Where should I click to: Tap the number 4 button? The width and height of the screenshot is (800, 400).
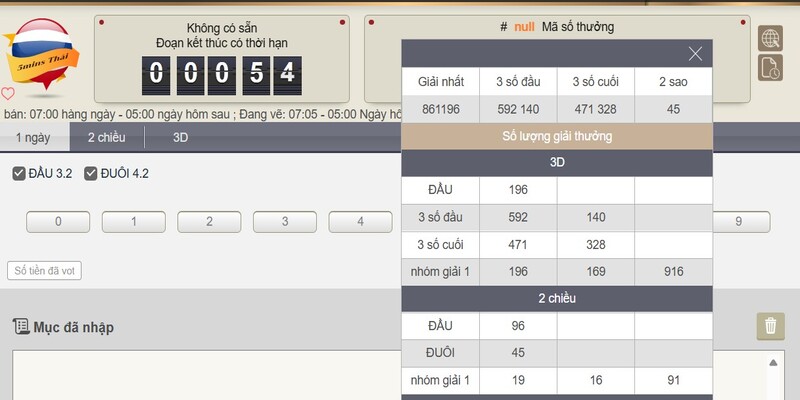tap(360, 222)
